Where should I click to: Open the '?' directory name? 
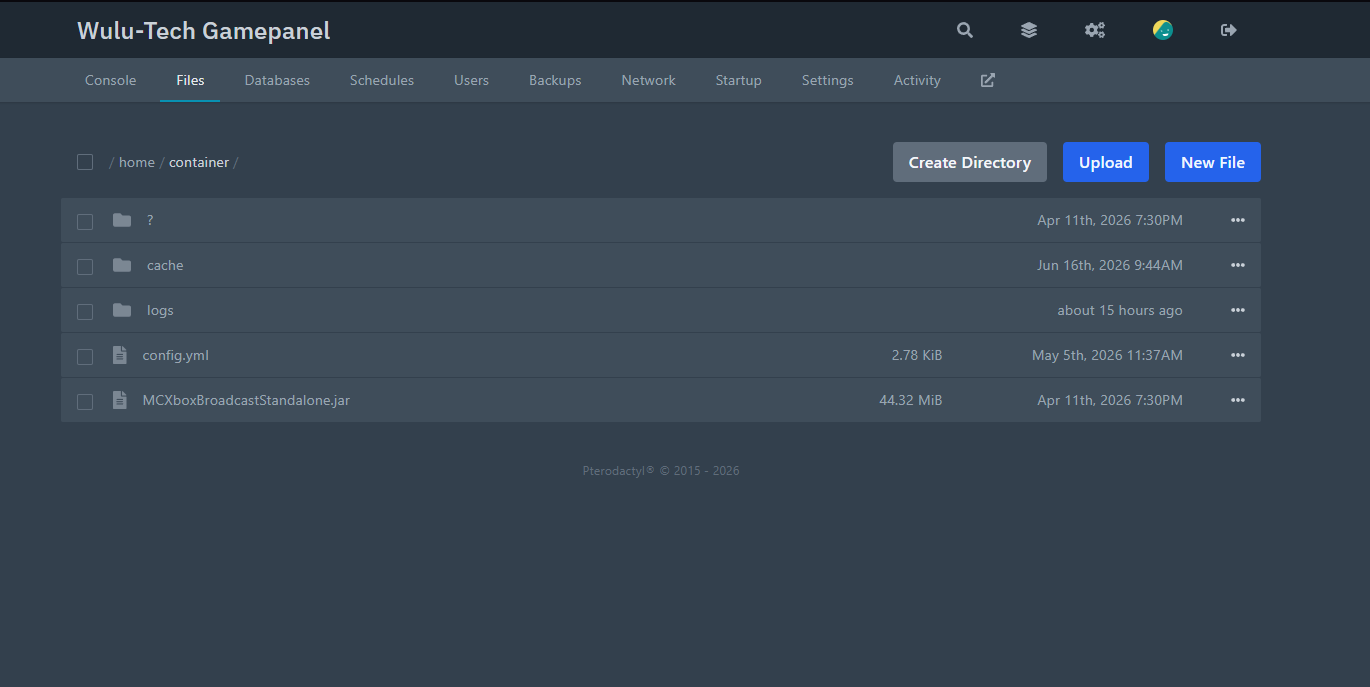[x=150, y=220]
